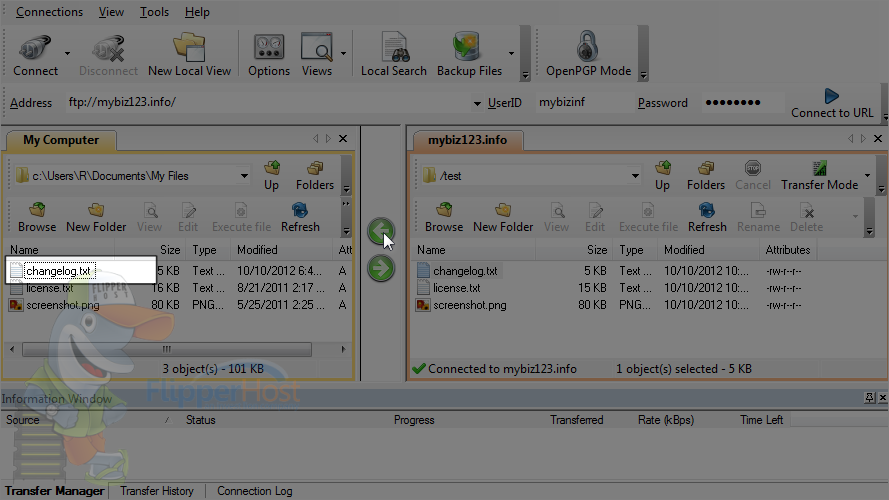This screenshot has width=889, height=500.
Task: Click Connect to URL
Action: pos(832,103)
